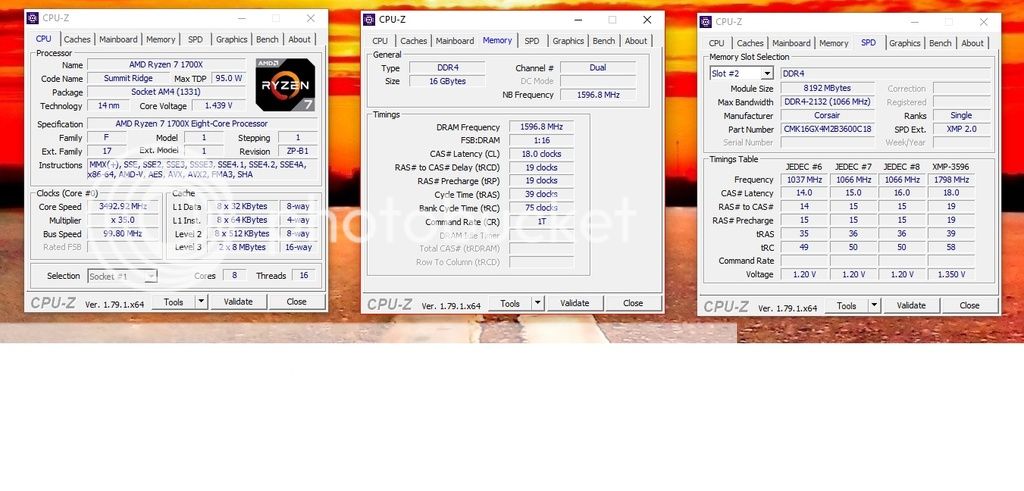Image resolution: width=1024 pixels, height=491 pixels.
Task: Open the Bench tab in the CPU window
Action: 267,40
